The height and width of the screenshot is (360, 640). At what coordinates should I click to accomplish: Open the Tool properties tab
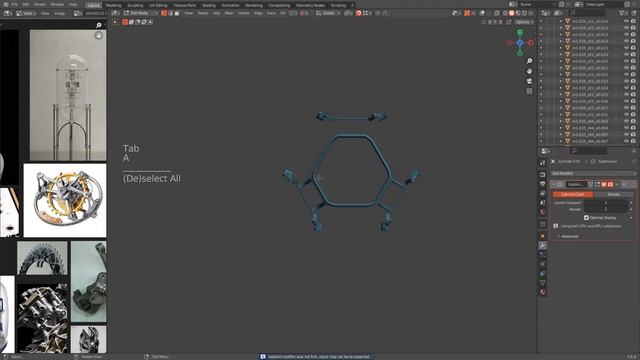click(542, 163)
